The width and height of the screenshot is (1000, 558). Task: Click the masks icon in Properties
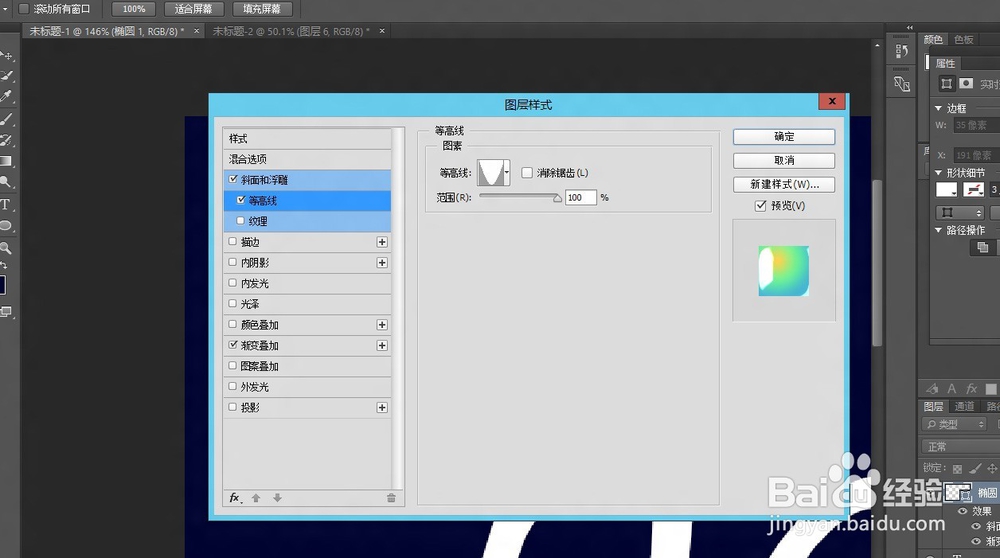[x=966, y=84]
